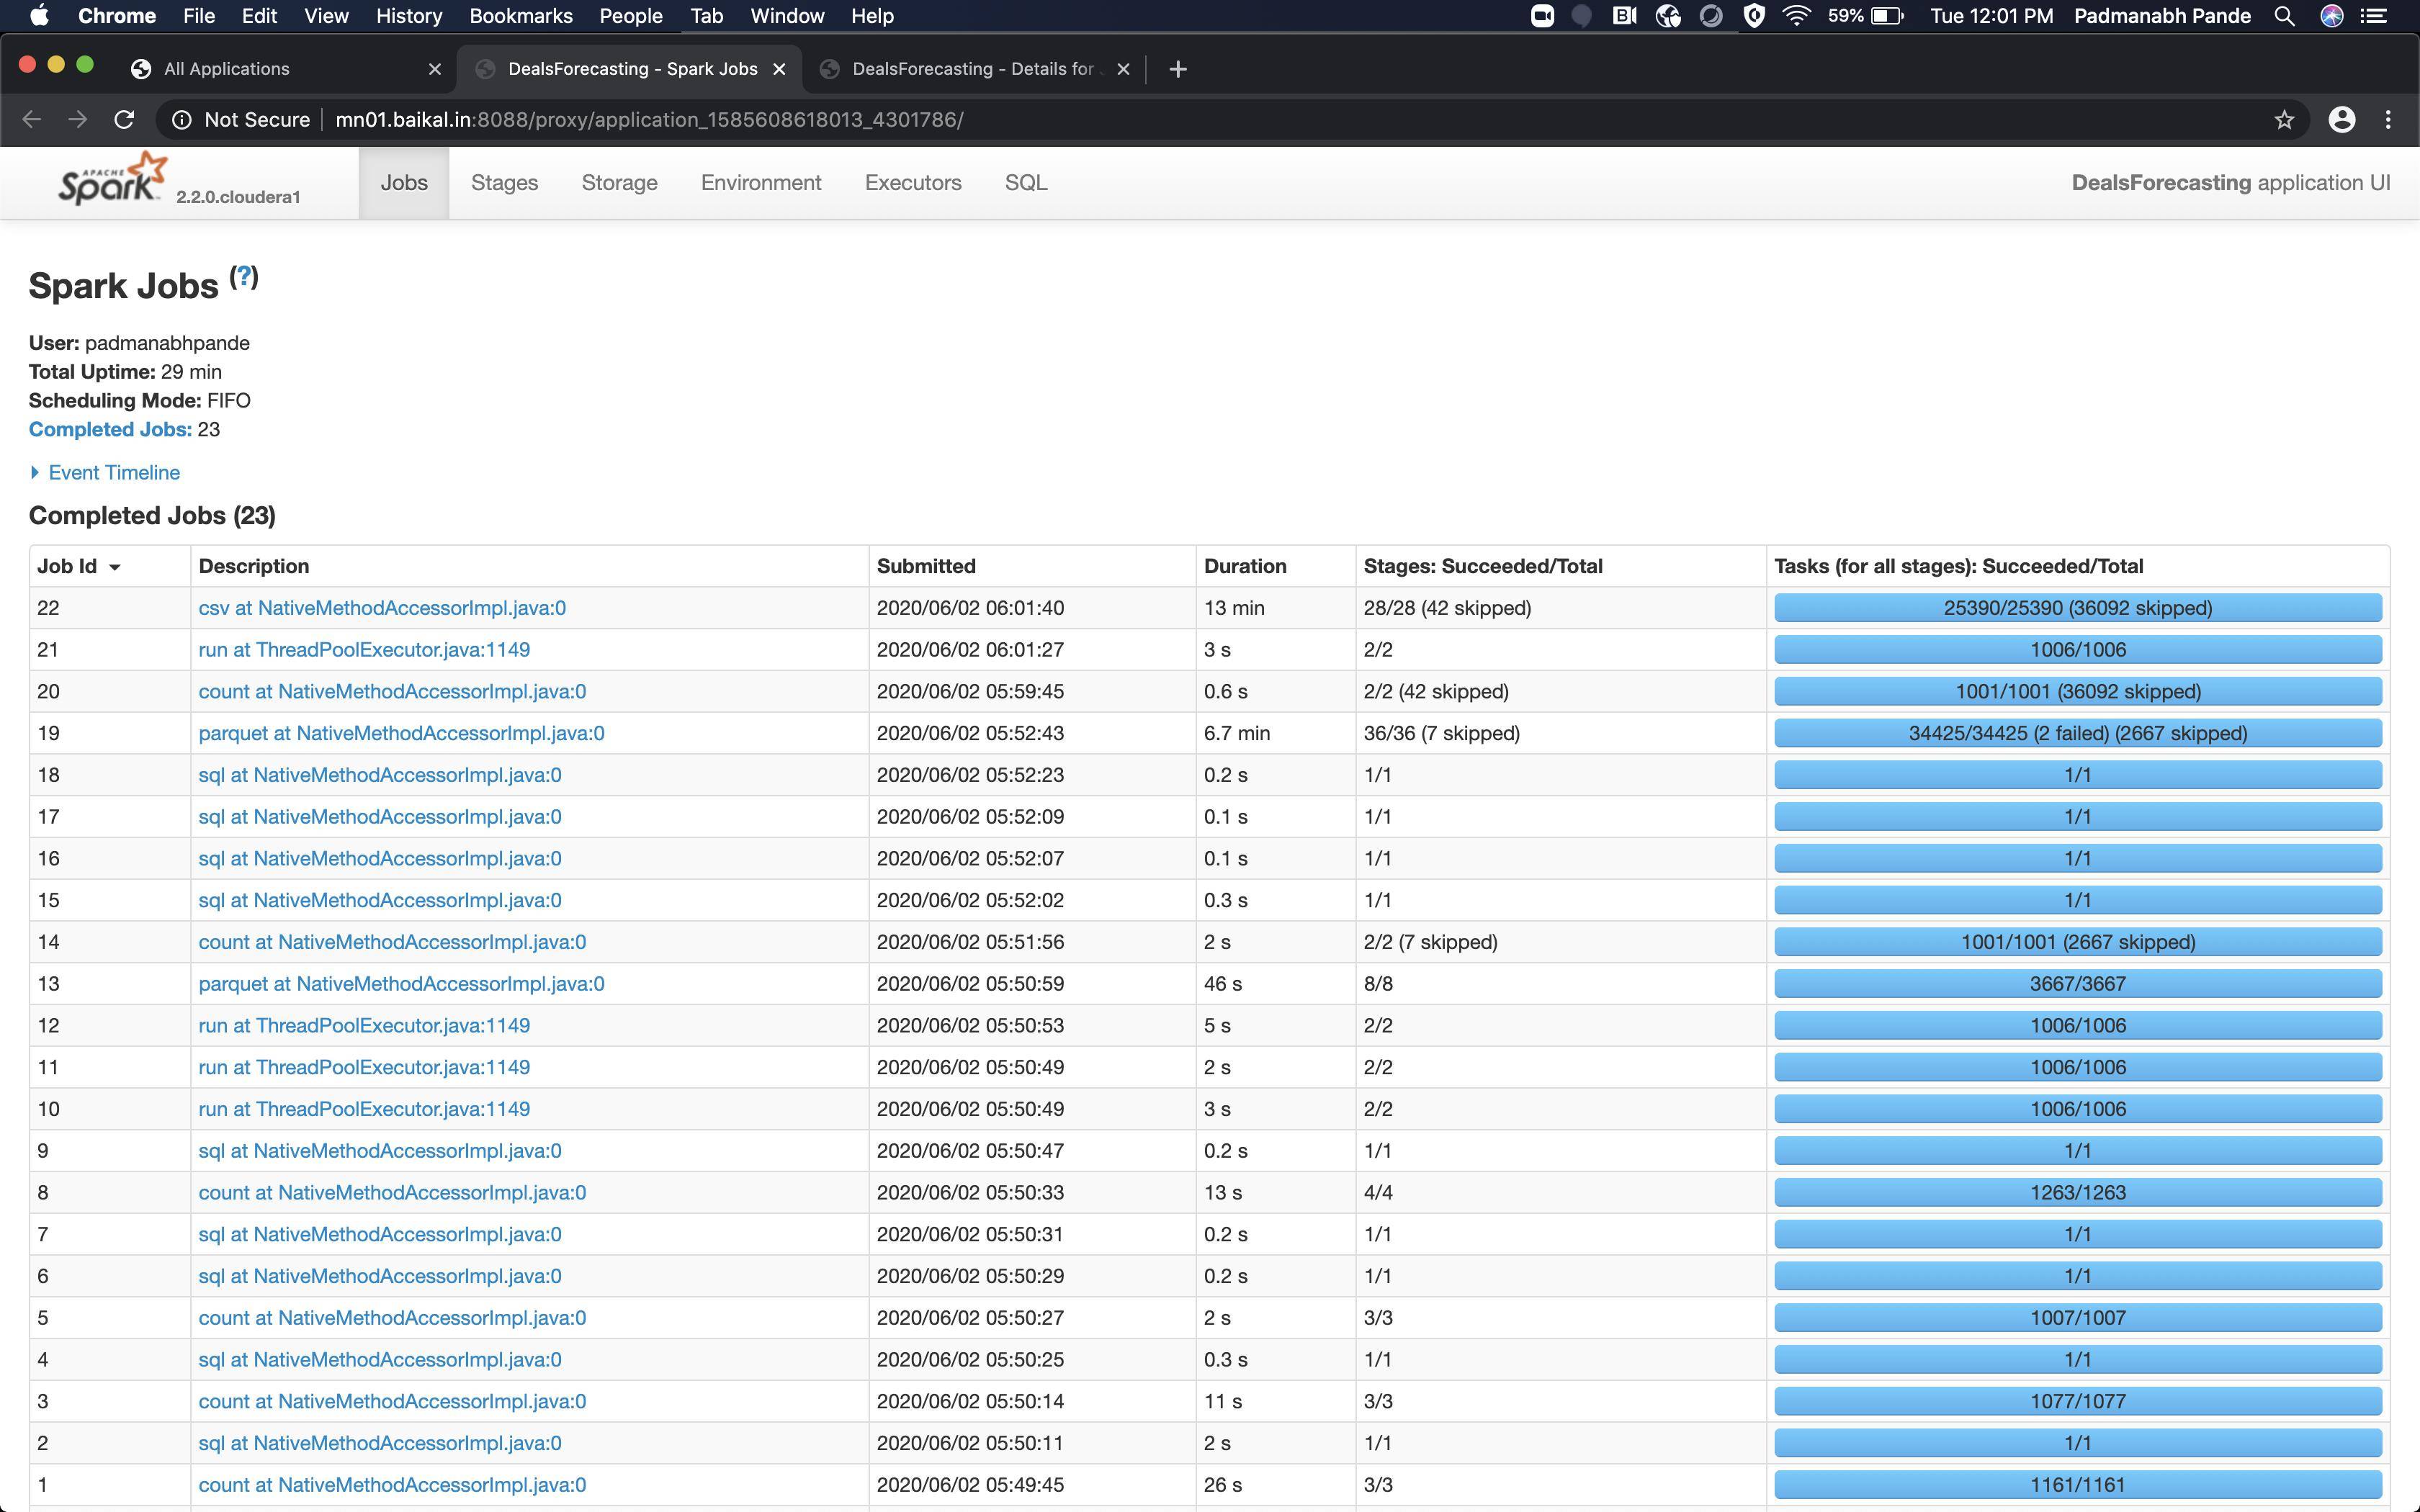Image resolution: width=2420 pixels, height=1512 pixels.
Task: Open the Chrome three-dot menu
Action: coord(2389,119)
